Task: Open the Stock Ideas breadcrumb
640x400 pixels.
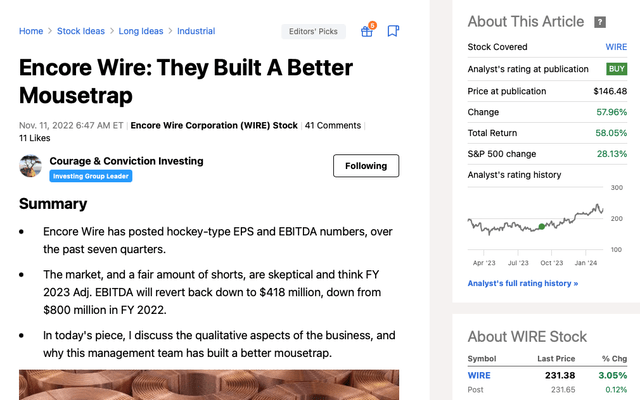Action: click(x=81, y=31)
